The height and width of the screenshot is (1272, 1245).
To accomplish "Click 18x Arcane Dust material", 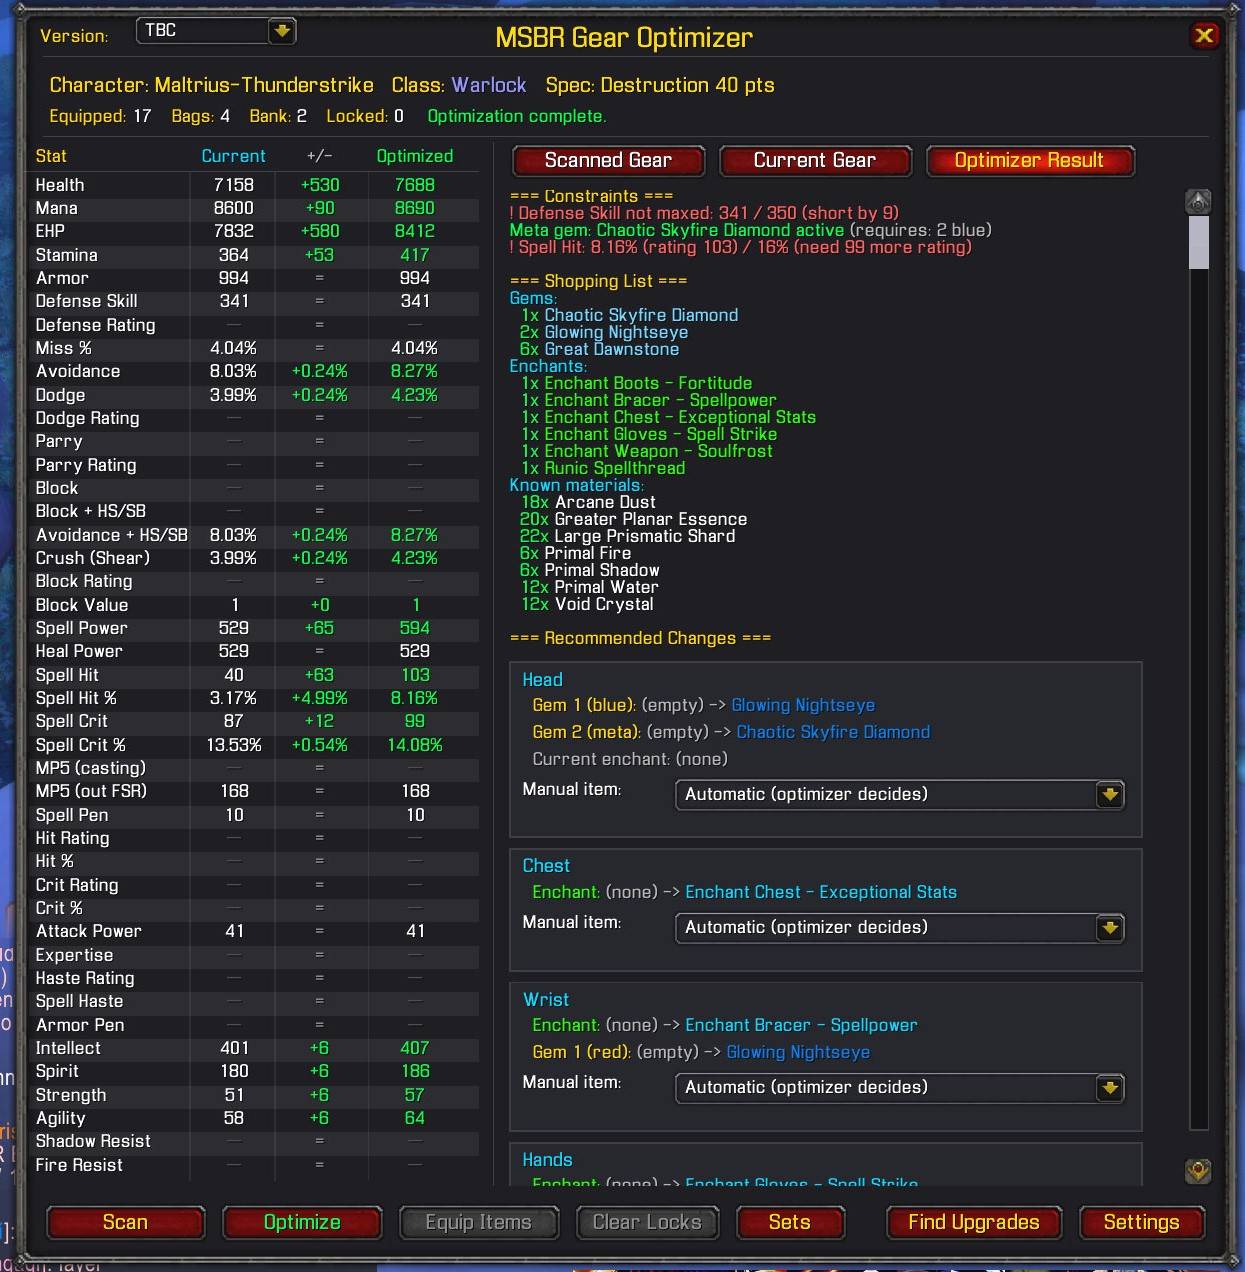I will (588, 502).
